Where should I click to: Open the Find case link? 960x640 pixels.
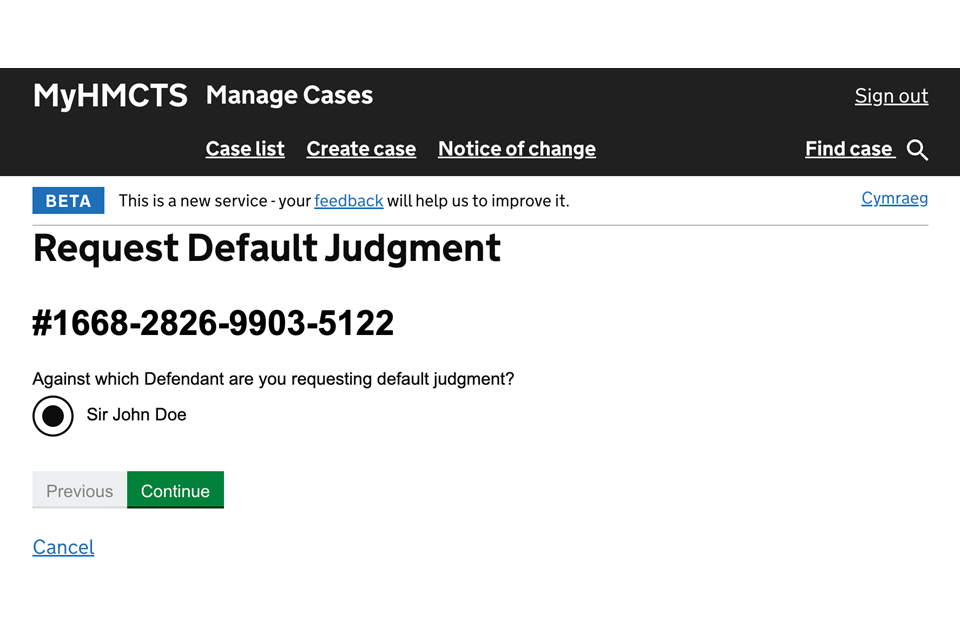click(x=849, y=149)
